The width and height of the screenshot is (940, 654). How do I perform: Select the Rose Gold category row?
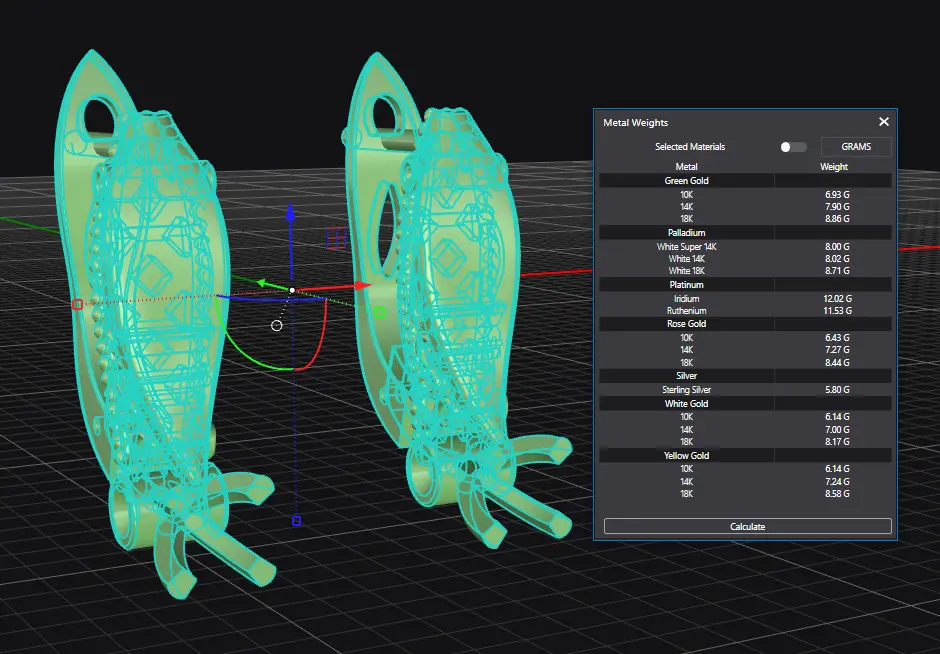coord(745,324)
